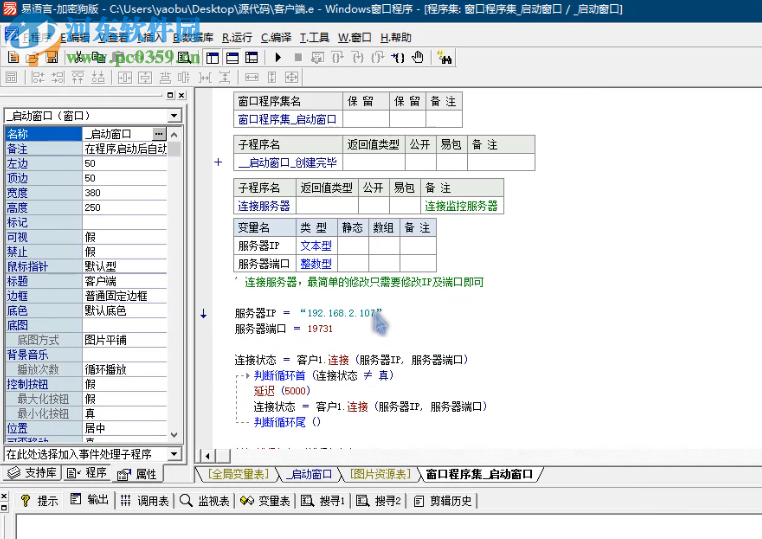Image resolution: width=762 pixels, height=539 pixels.
Task: Stop execution with the stop icon
Action: pos(298,58)
